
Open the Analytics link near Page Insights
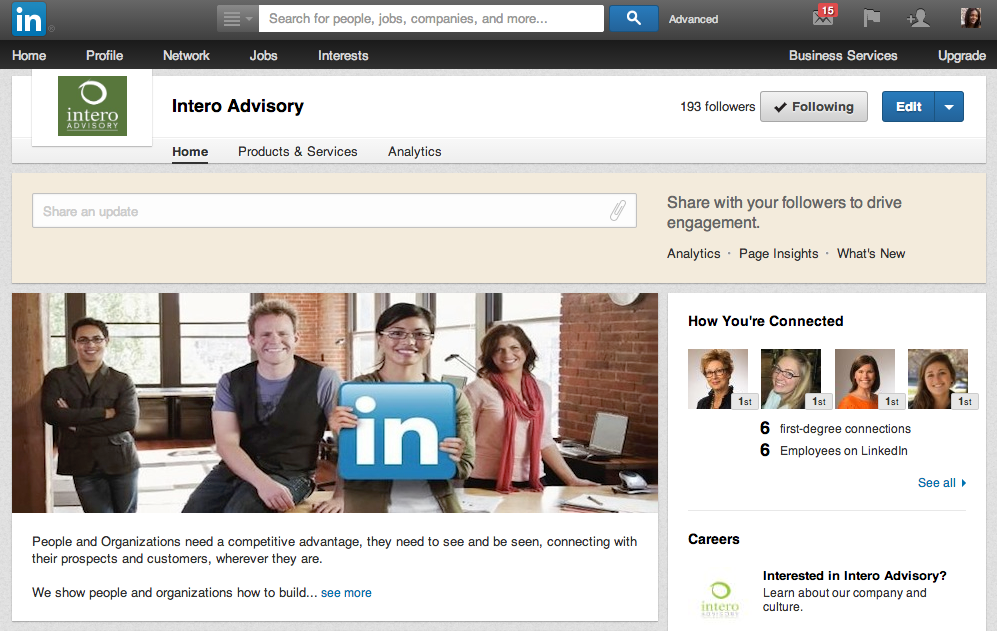point(694,253)
